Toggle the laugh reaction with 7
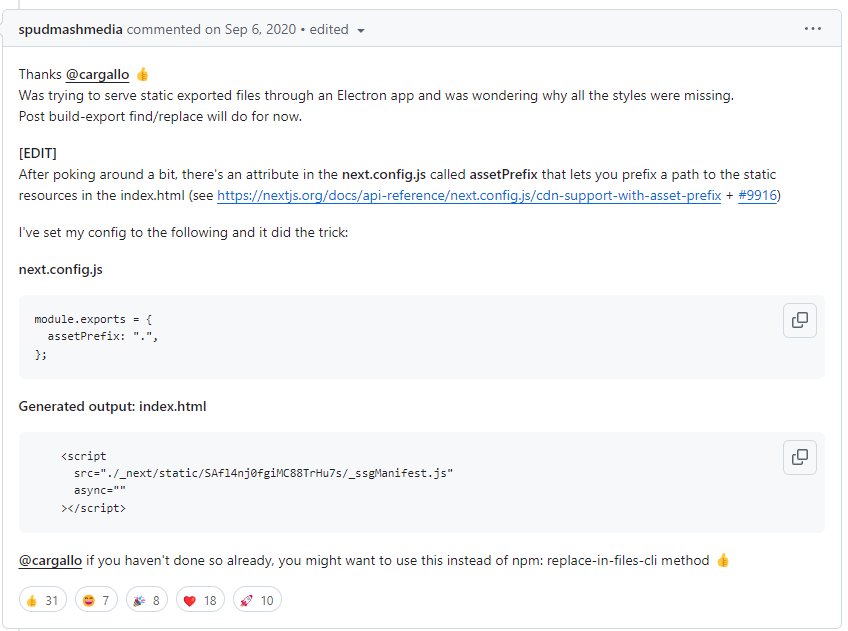The width and height of the screenshot is (848, 631). 96,600
